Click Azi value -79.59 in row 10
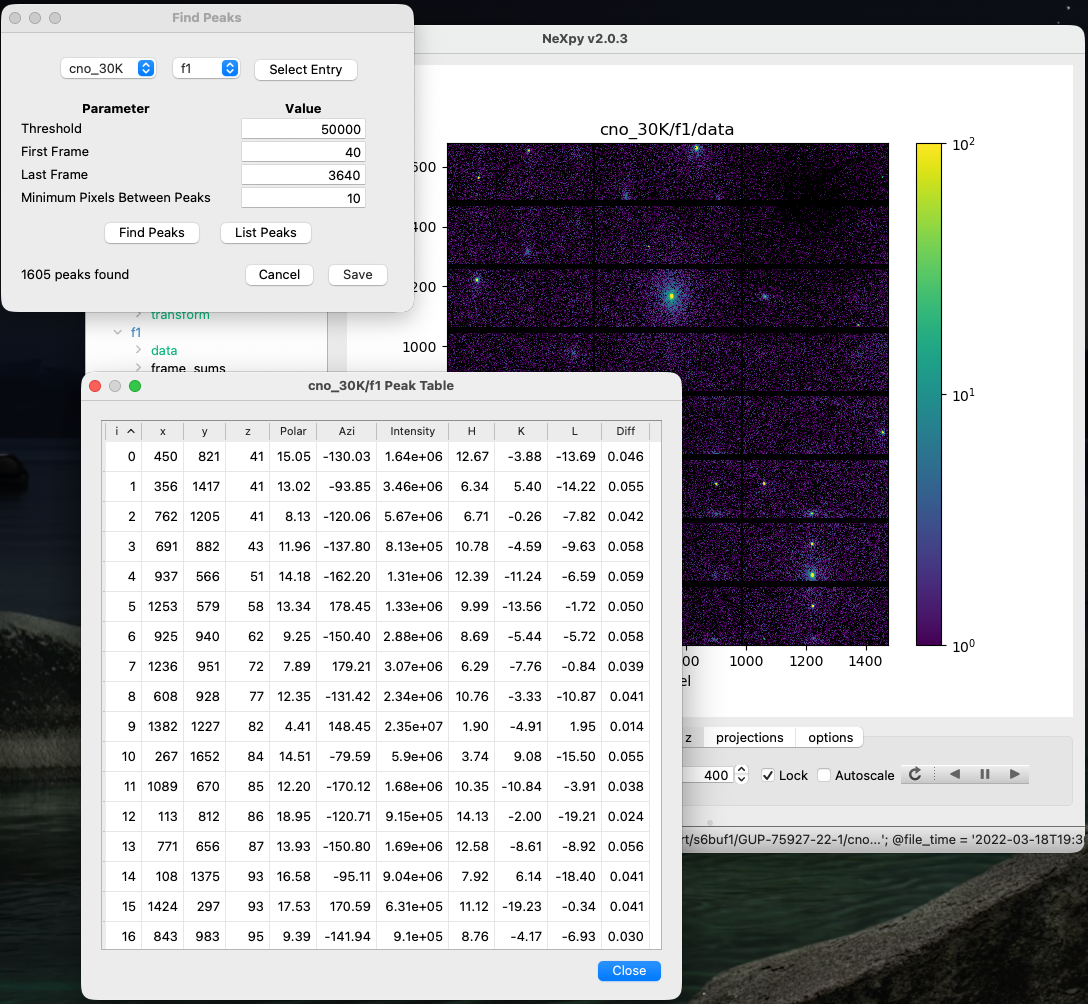The height and width of the screenshot is (1004, 1088). point(346,756)
